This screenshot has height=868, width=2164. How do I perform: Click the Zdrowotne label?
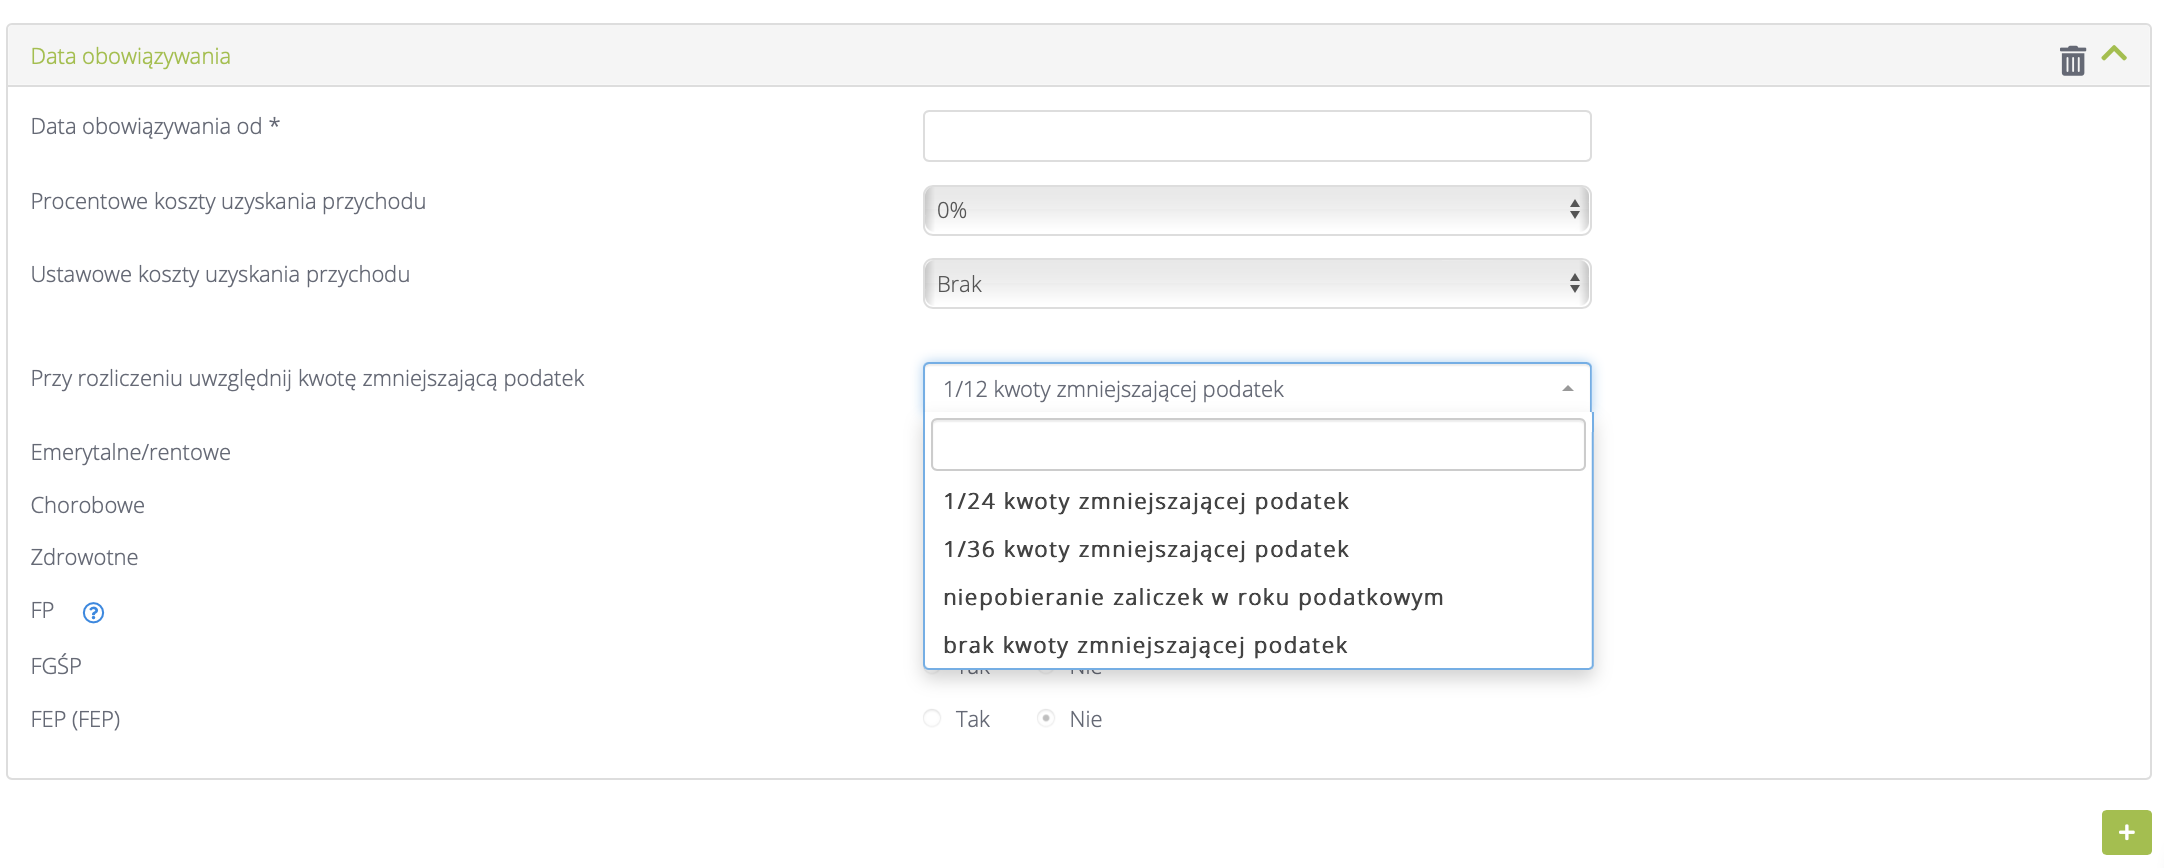pos(84,557)
